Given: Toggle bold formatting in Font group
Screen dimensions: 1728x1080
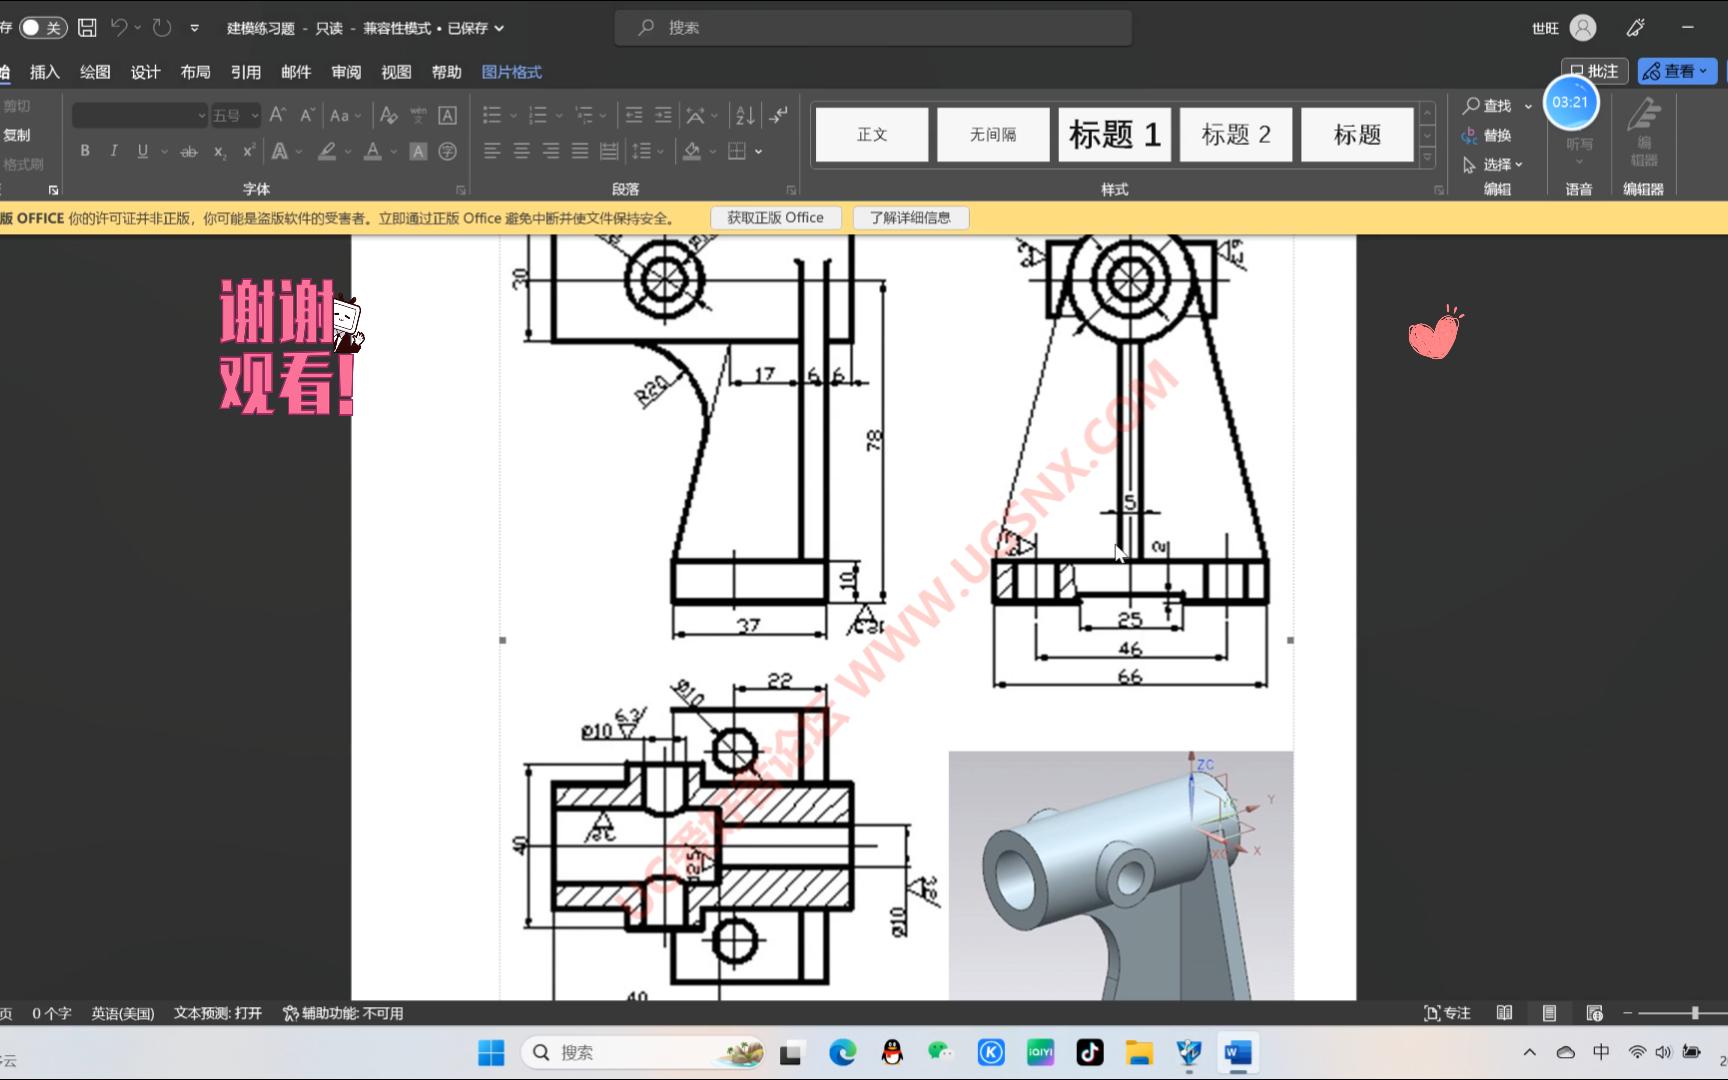Looking at the screenshot, I should coord(85,151).
